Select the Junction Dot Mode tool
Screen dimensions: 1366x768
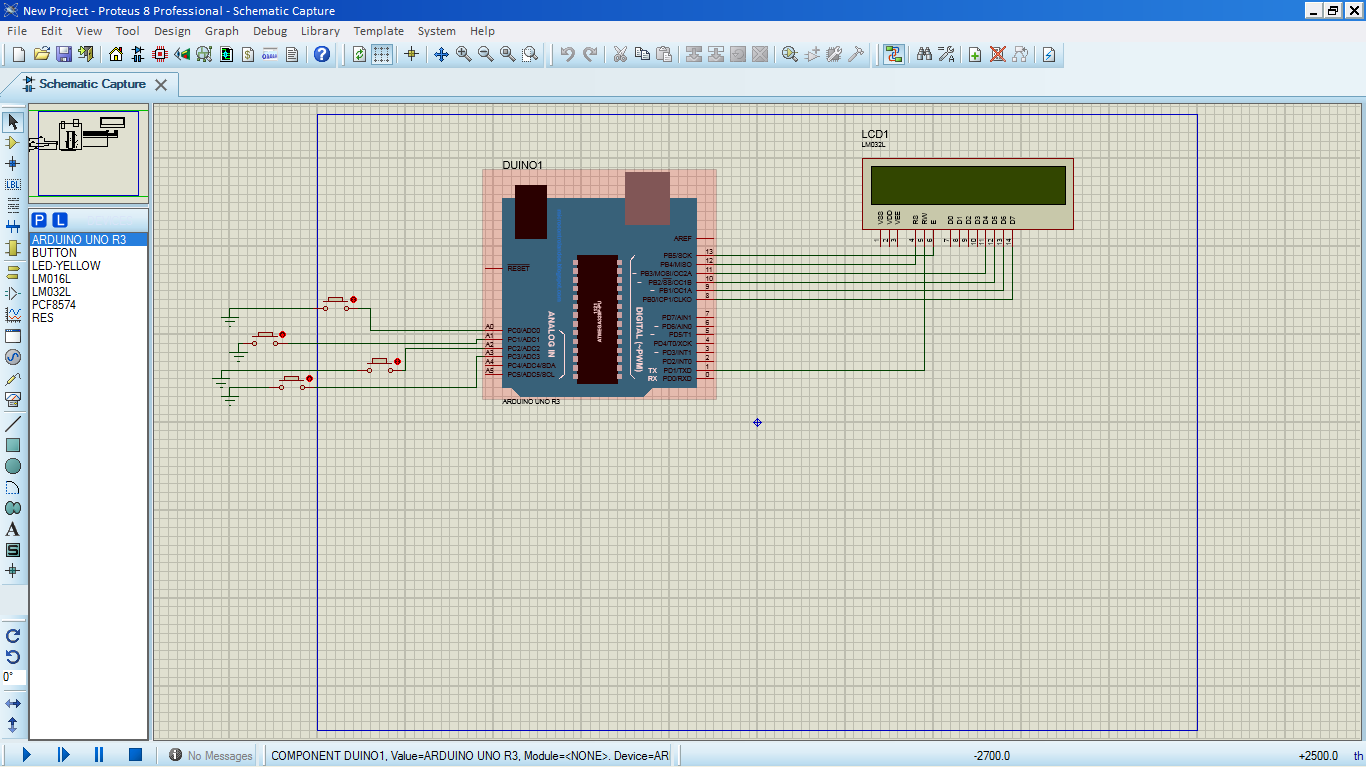(14, 165)
